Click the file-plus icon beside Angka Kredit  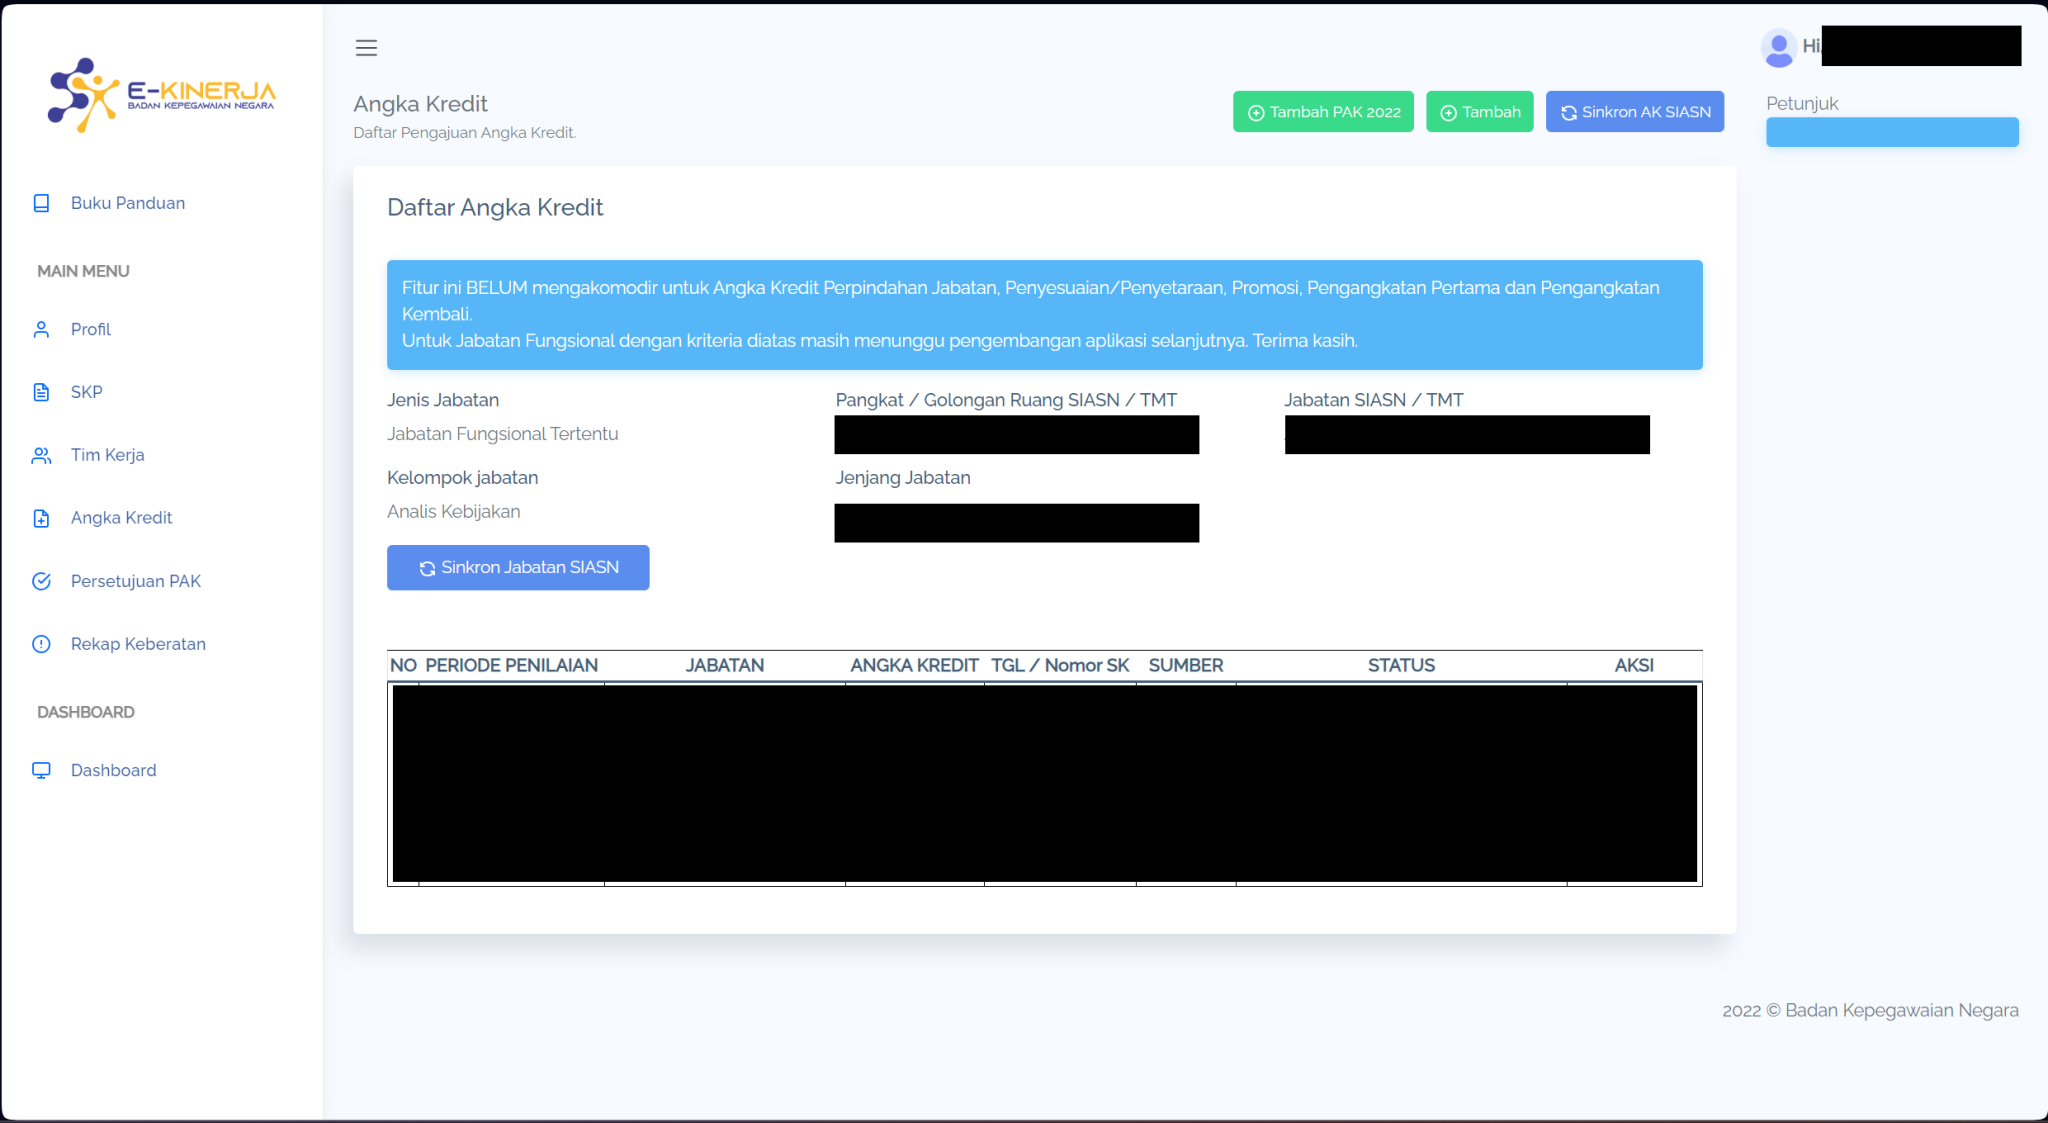pyautogui.click(x=41, y=518)
